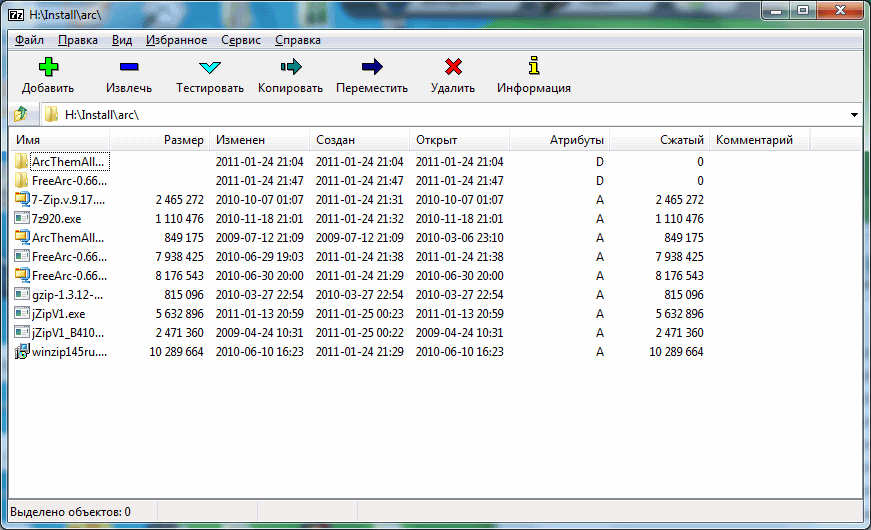Select the 7-Zip.v.9.17... file name
The height and width of the screenshot is (530, 871).
point(68,199)
